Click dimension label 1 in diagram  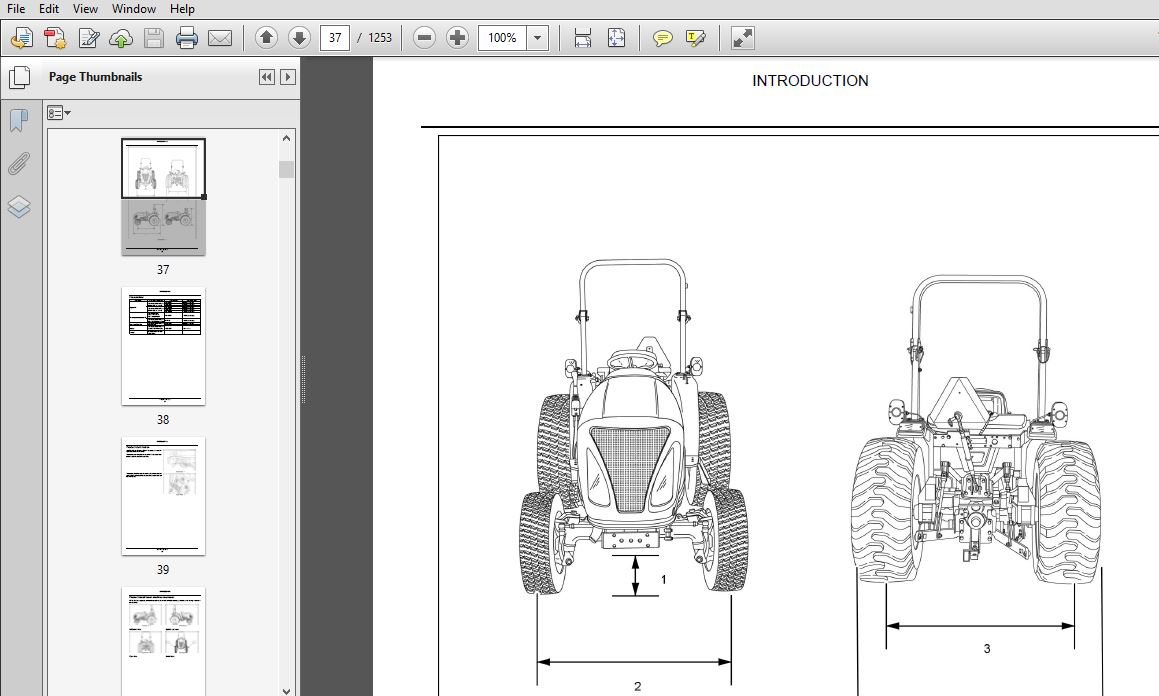click(x=664, y=580)
